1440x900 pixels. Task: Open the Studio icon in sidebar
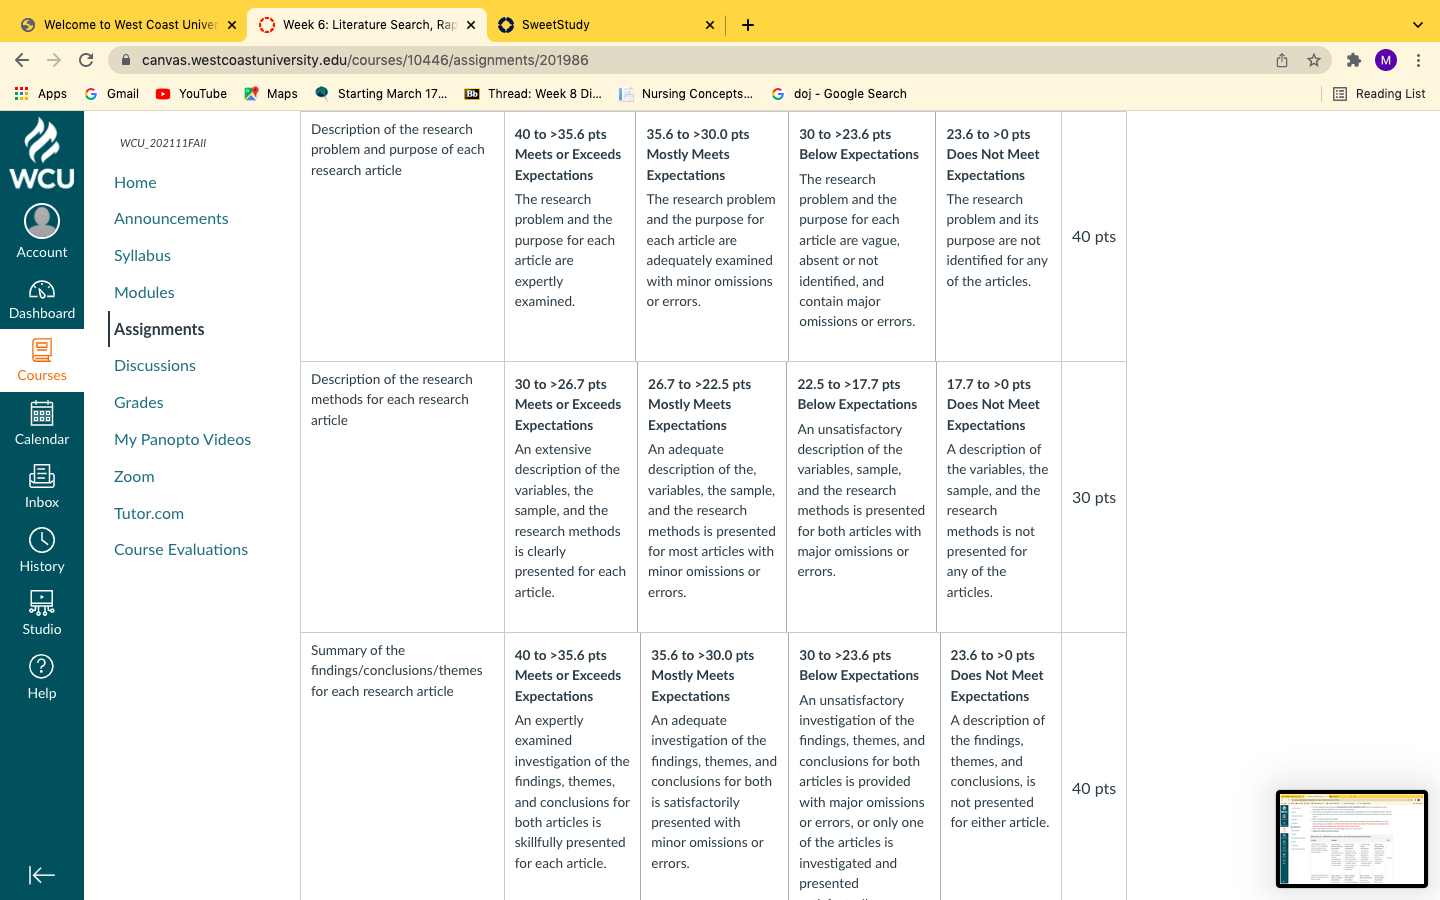(42, 603)
